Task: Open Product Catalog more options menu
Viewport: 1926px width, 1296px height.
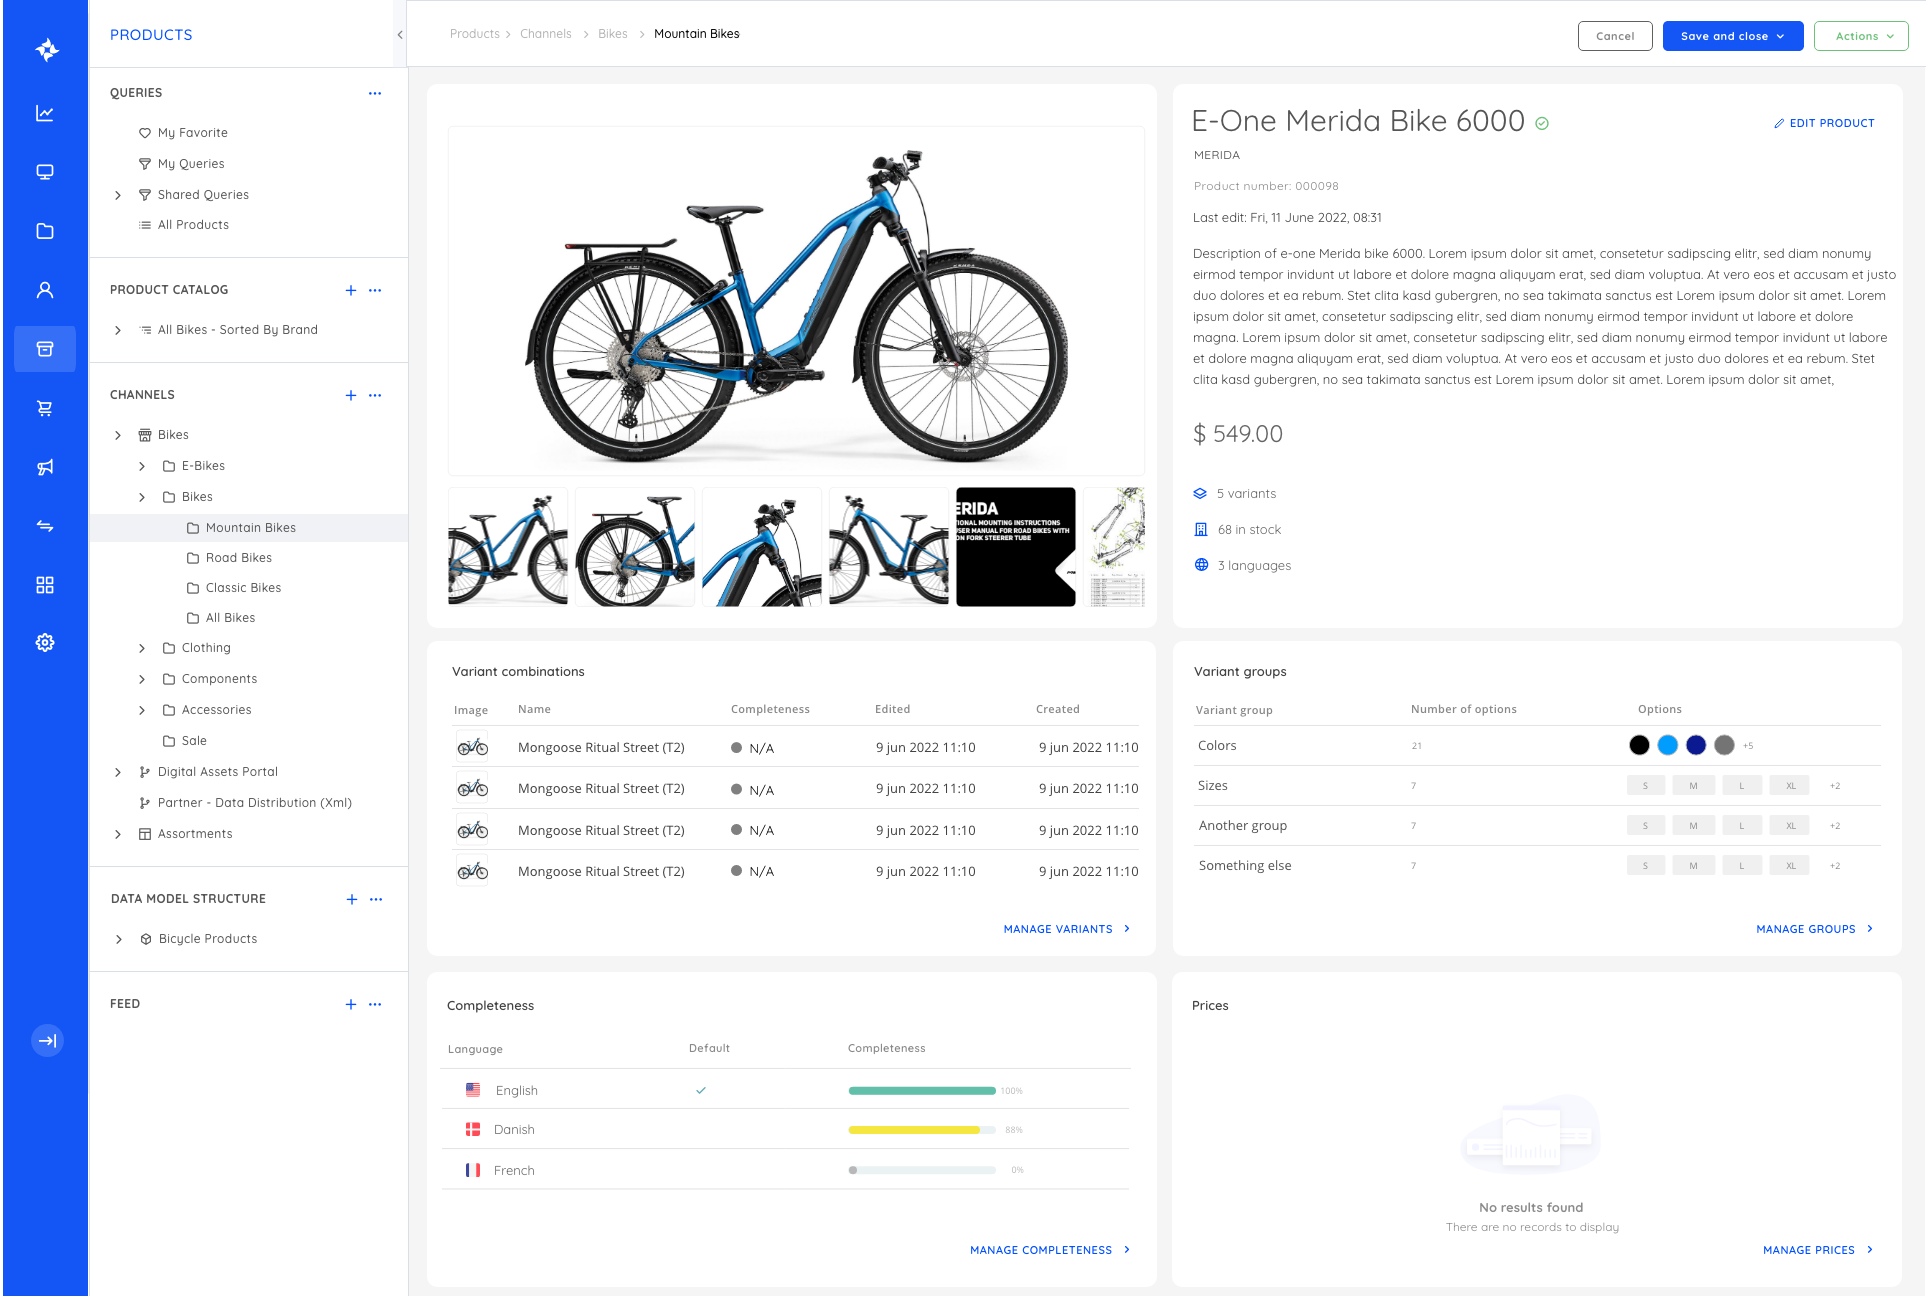Action: point(375,290)
